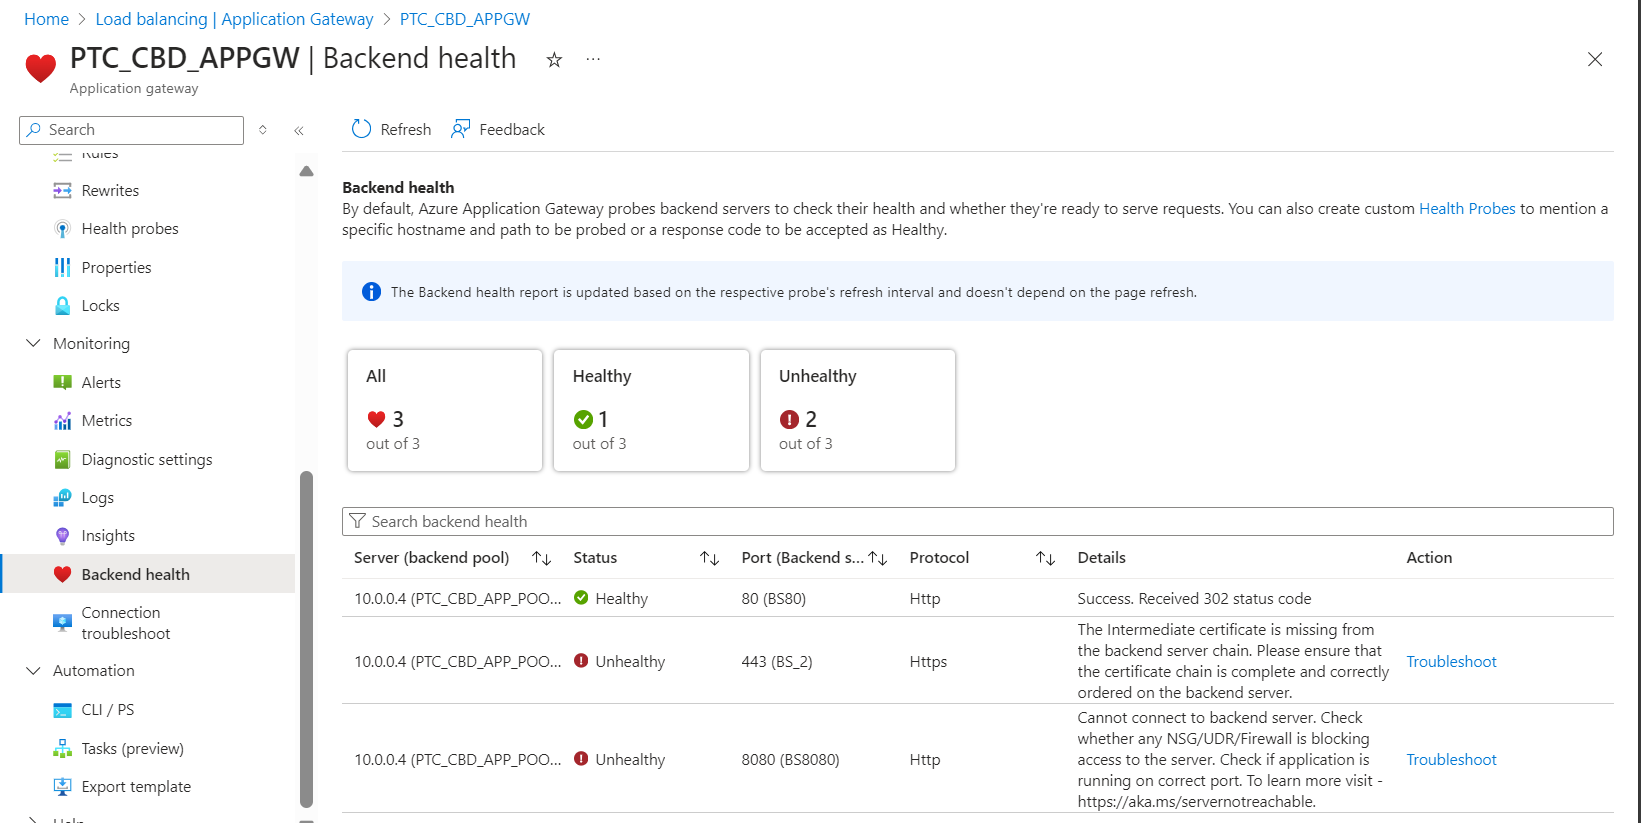Image resolution: width=1641 pixels, height=823 pixels.
Task: Select the 443 (BS_2) port cell
Action: pyautogui.click(x=777, y=661)
